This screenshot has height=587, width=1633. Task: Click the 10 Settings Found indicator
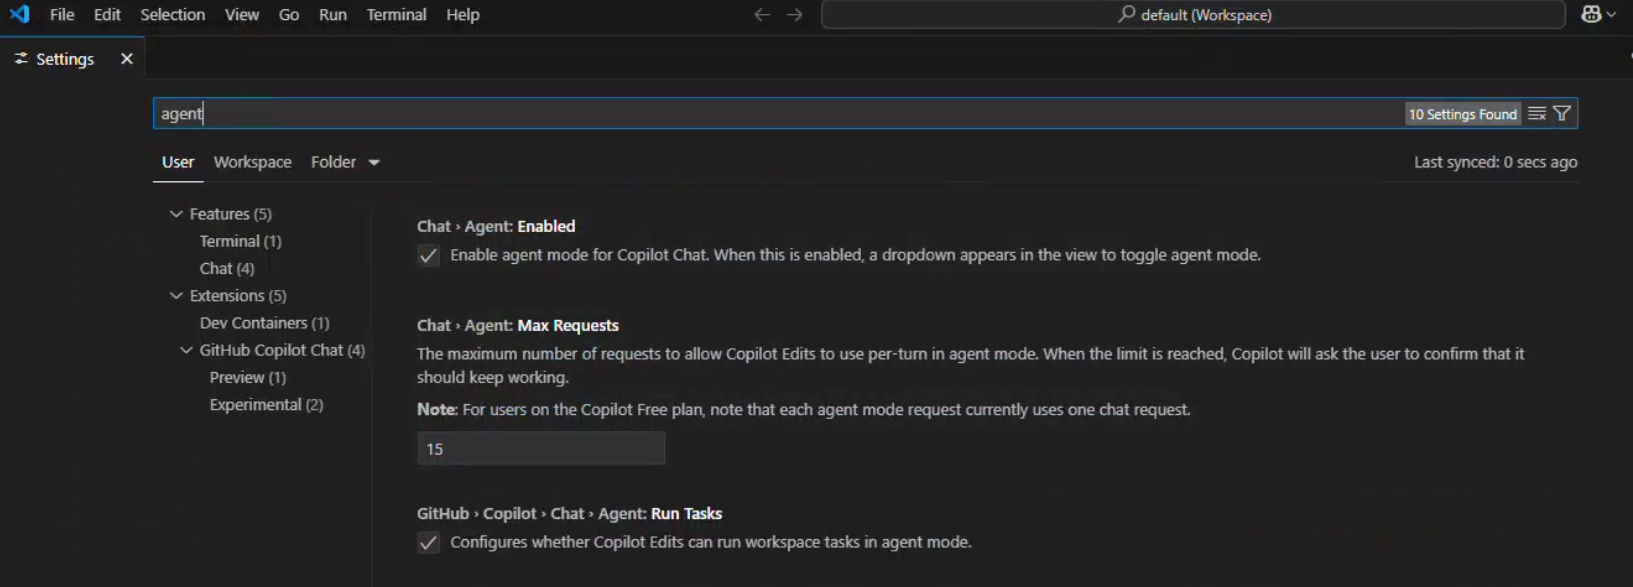pos(1462,113)
